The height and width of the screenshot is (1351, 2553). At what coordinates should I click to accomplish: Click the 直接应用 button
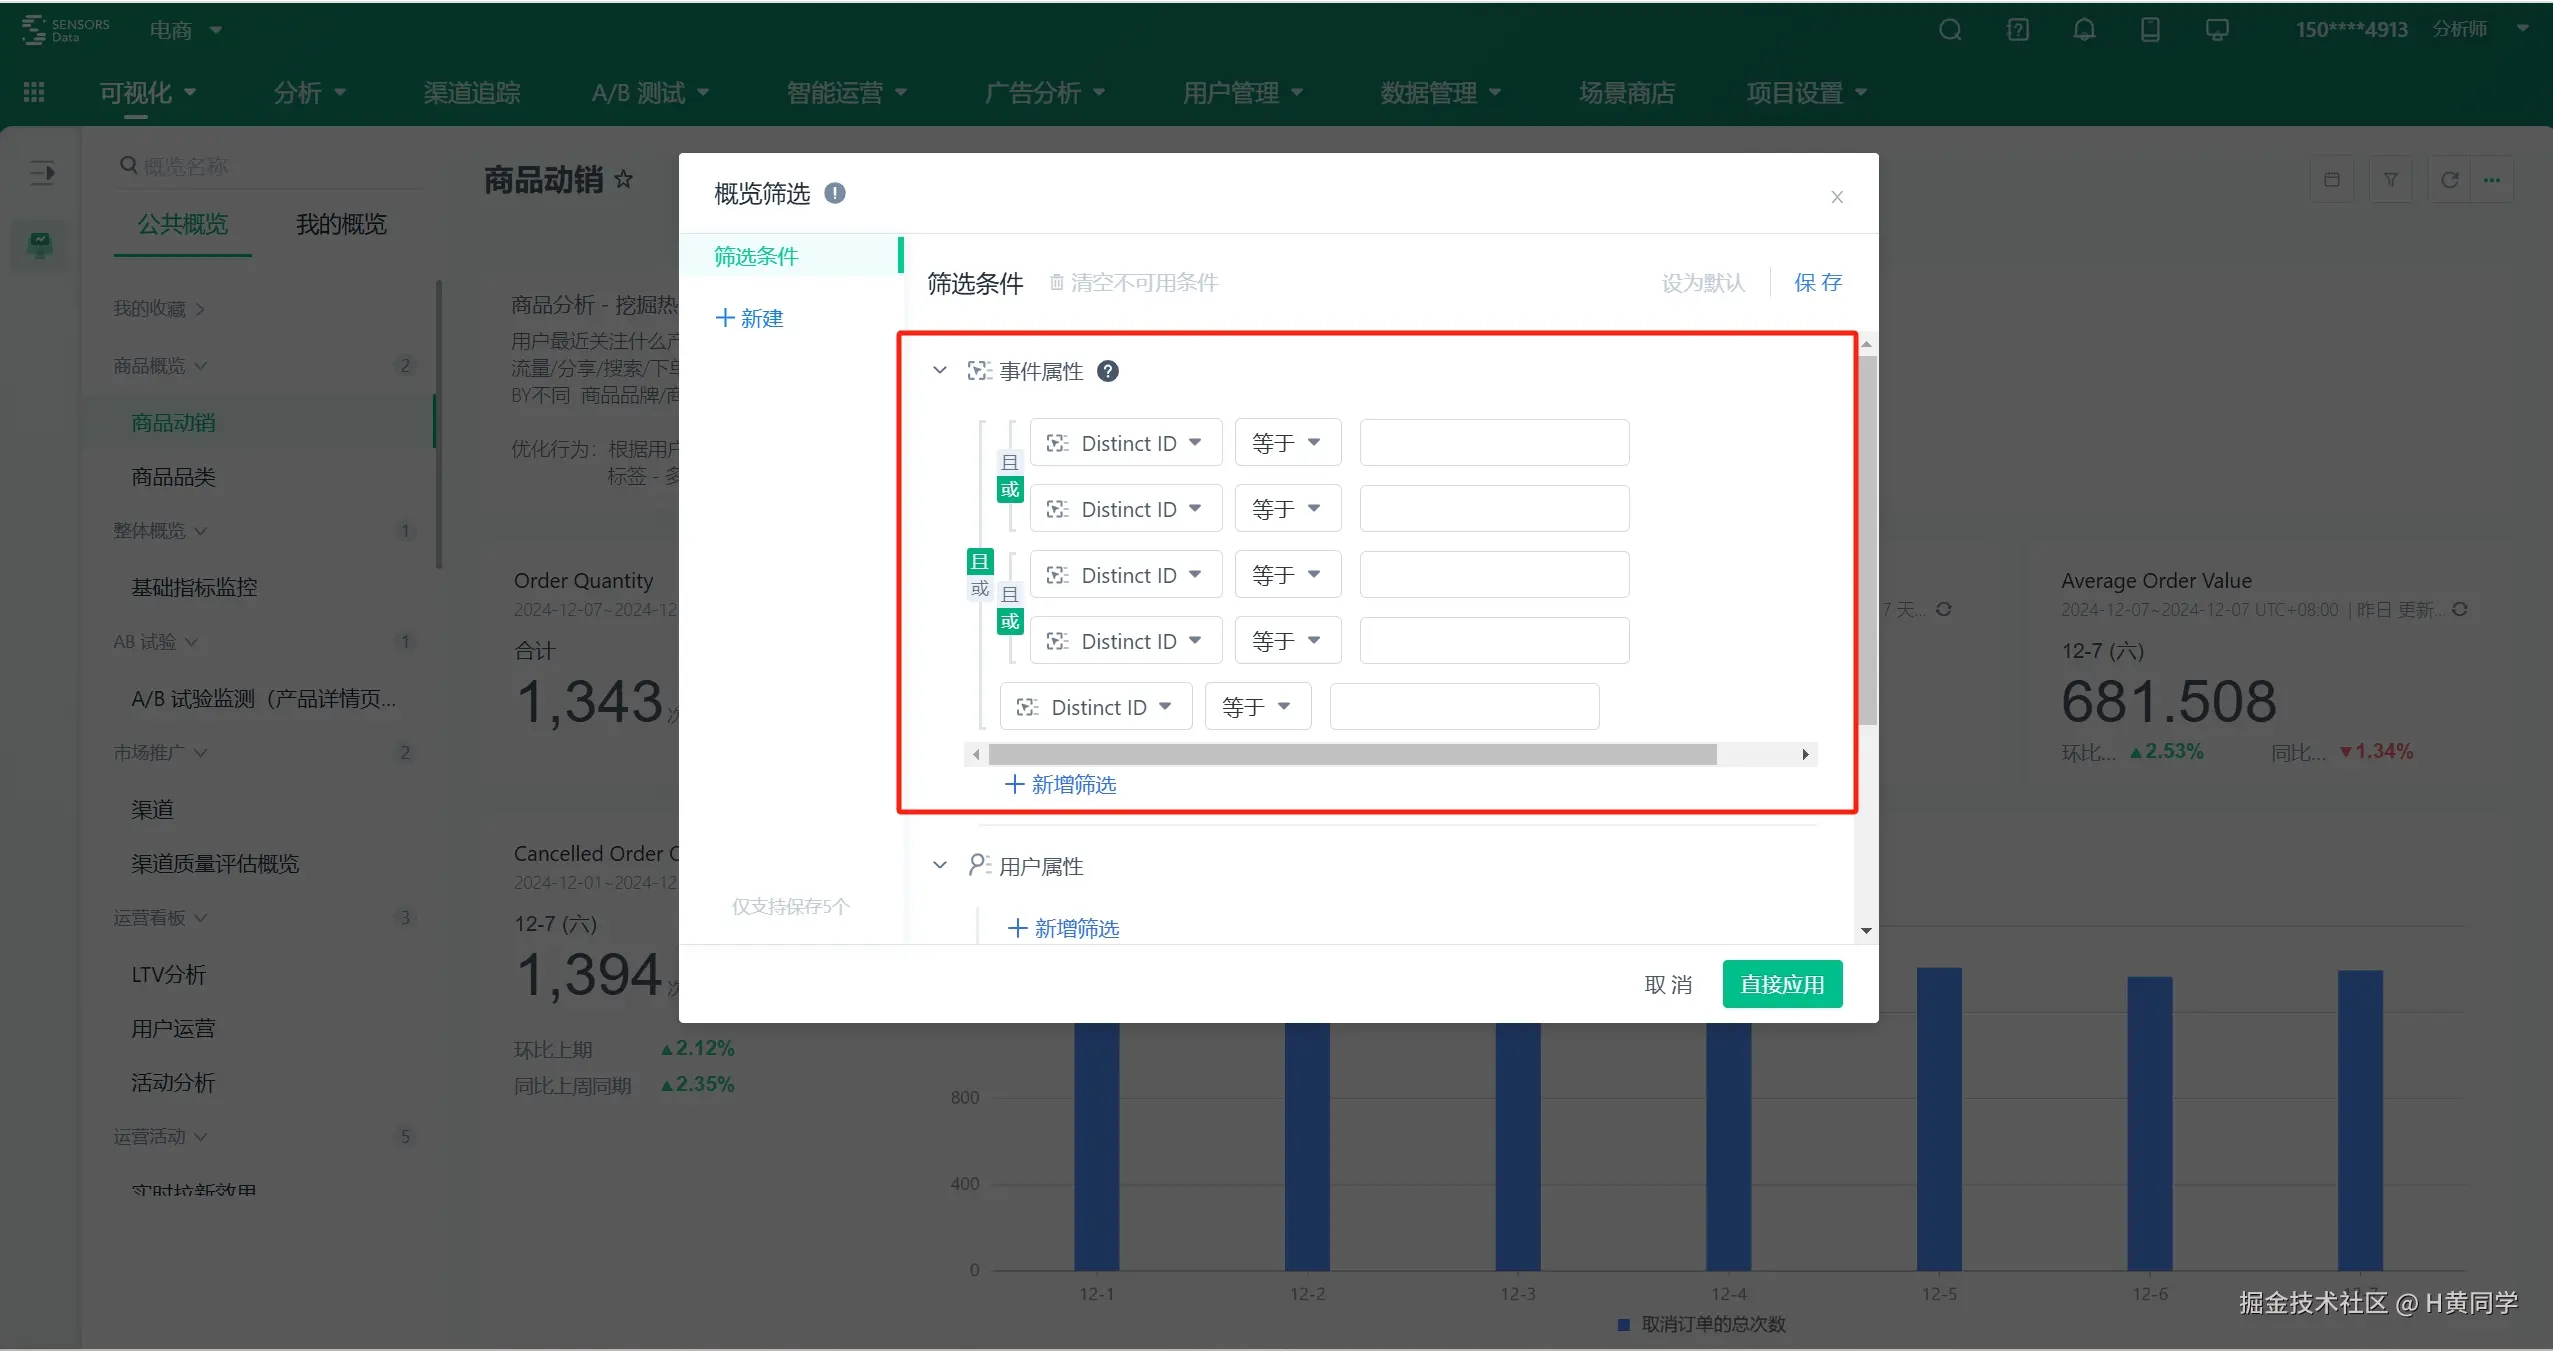[x=1781, y=984]
